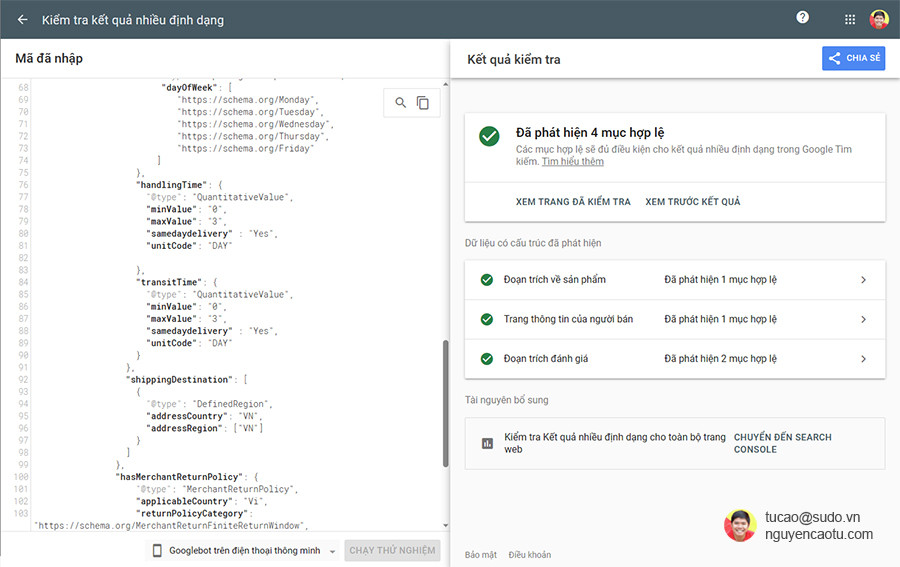
Task: Open the Google apps grid
Action: pos(850,19)
